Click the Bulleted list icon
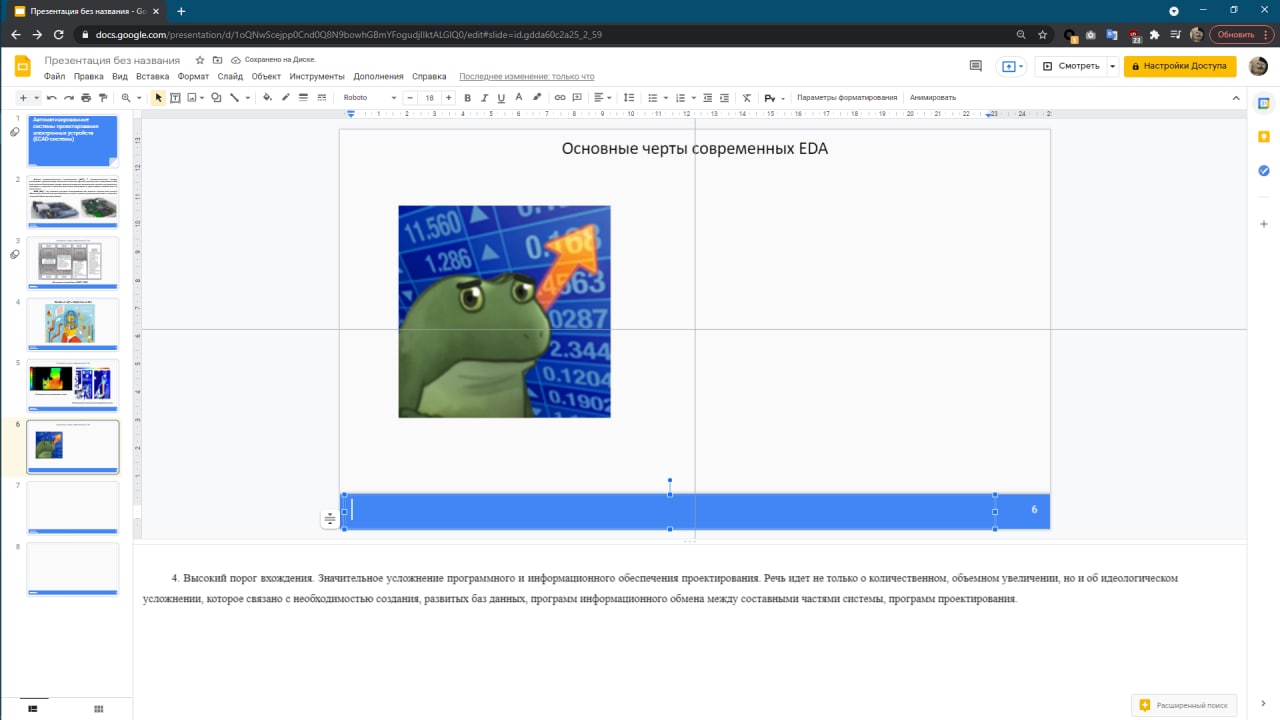 click(x=652, y=98)
